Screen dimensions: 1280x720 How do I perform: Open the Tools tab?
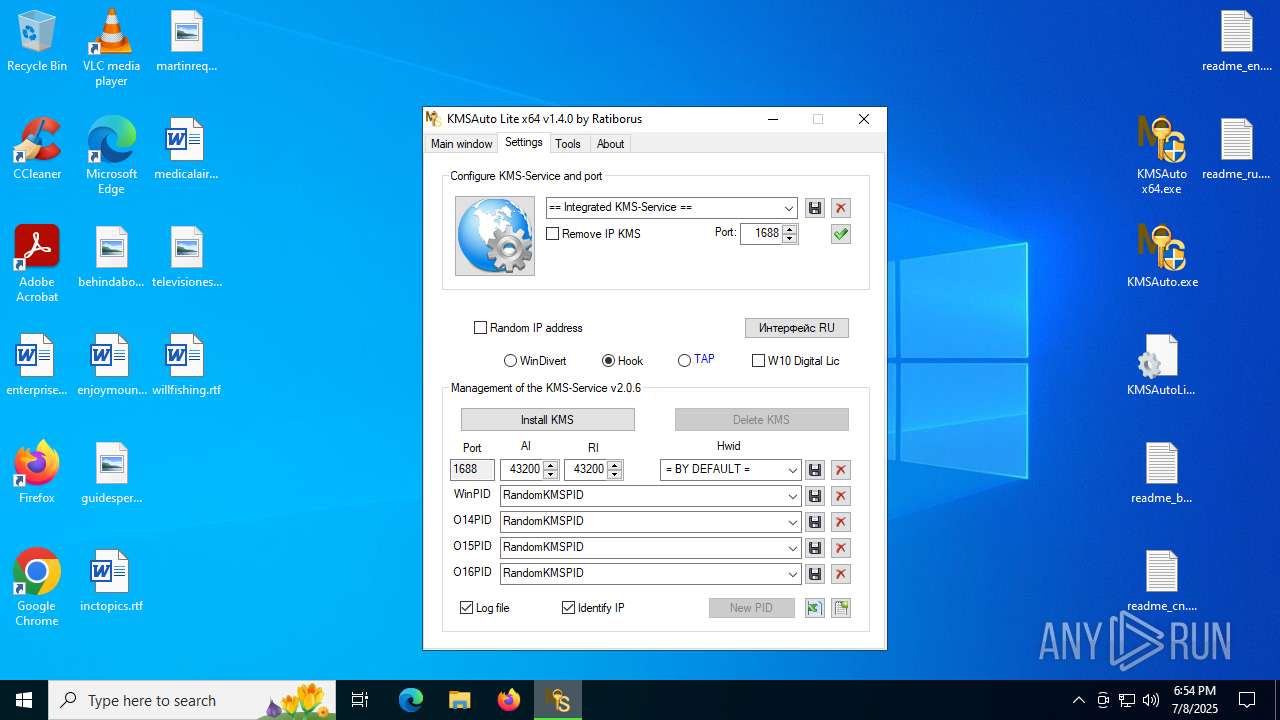[568, 144]
